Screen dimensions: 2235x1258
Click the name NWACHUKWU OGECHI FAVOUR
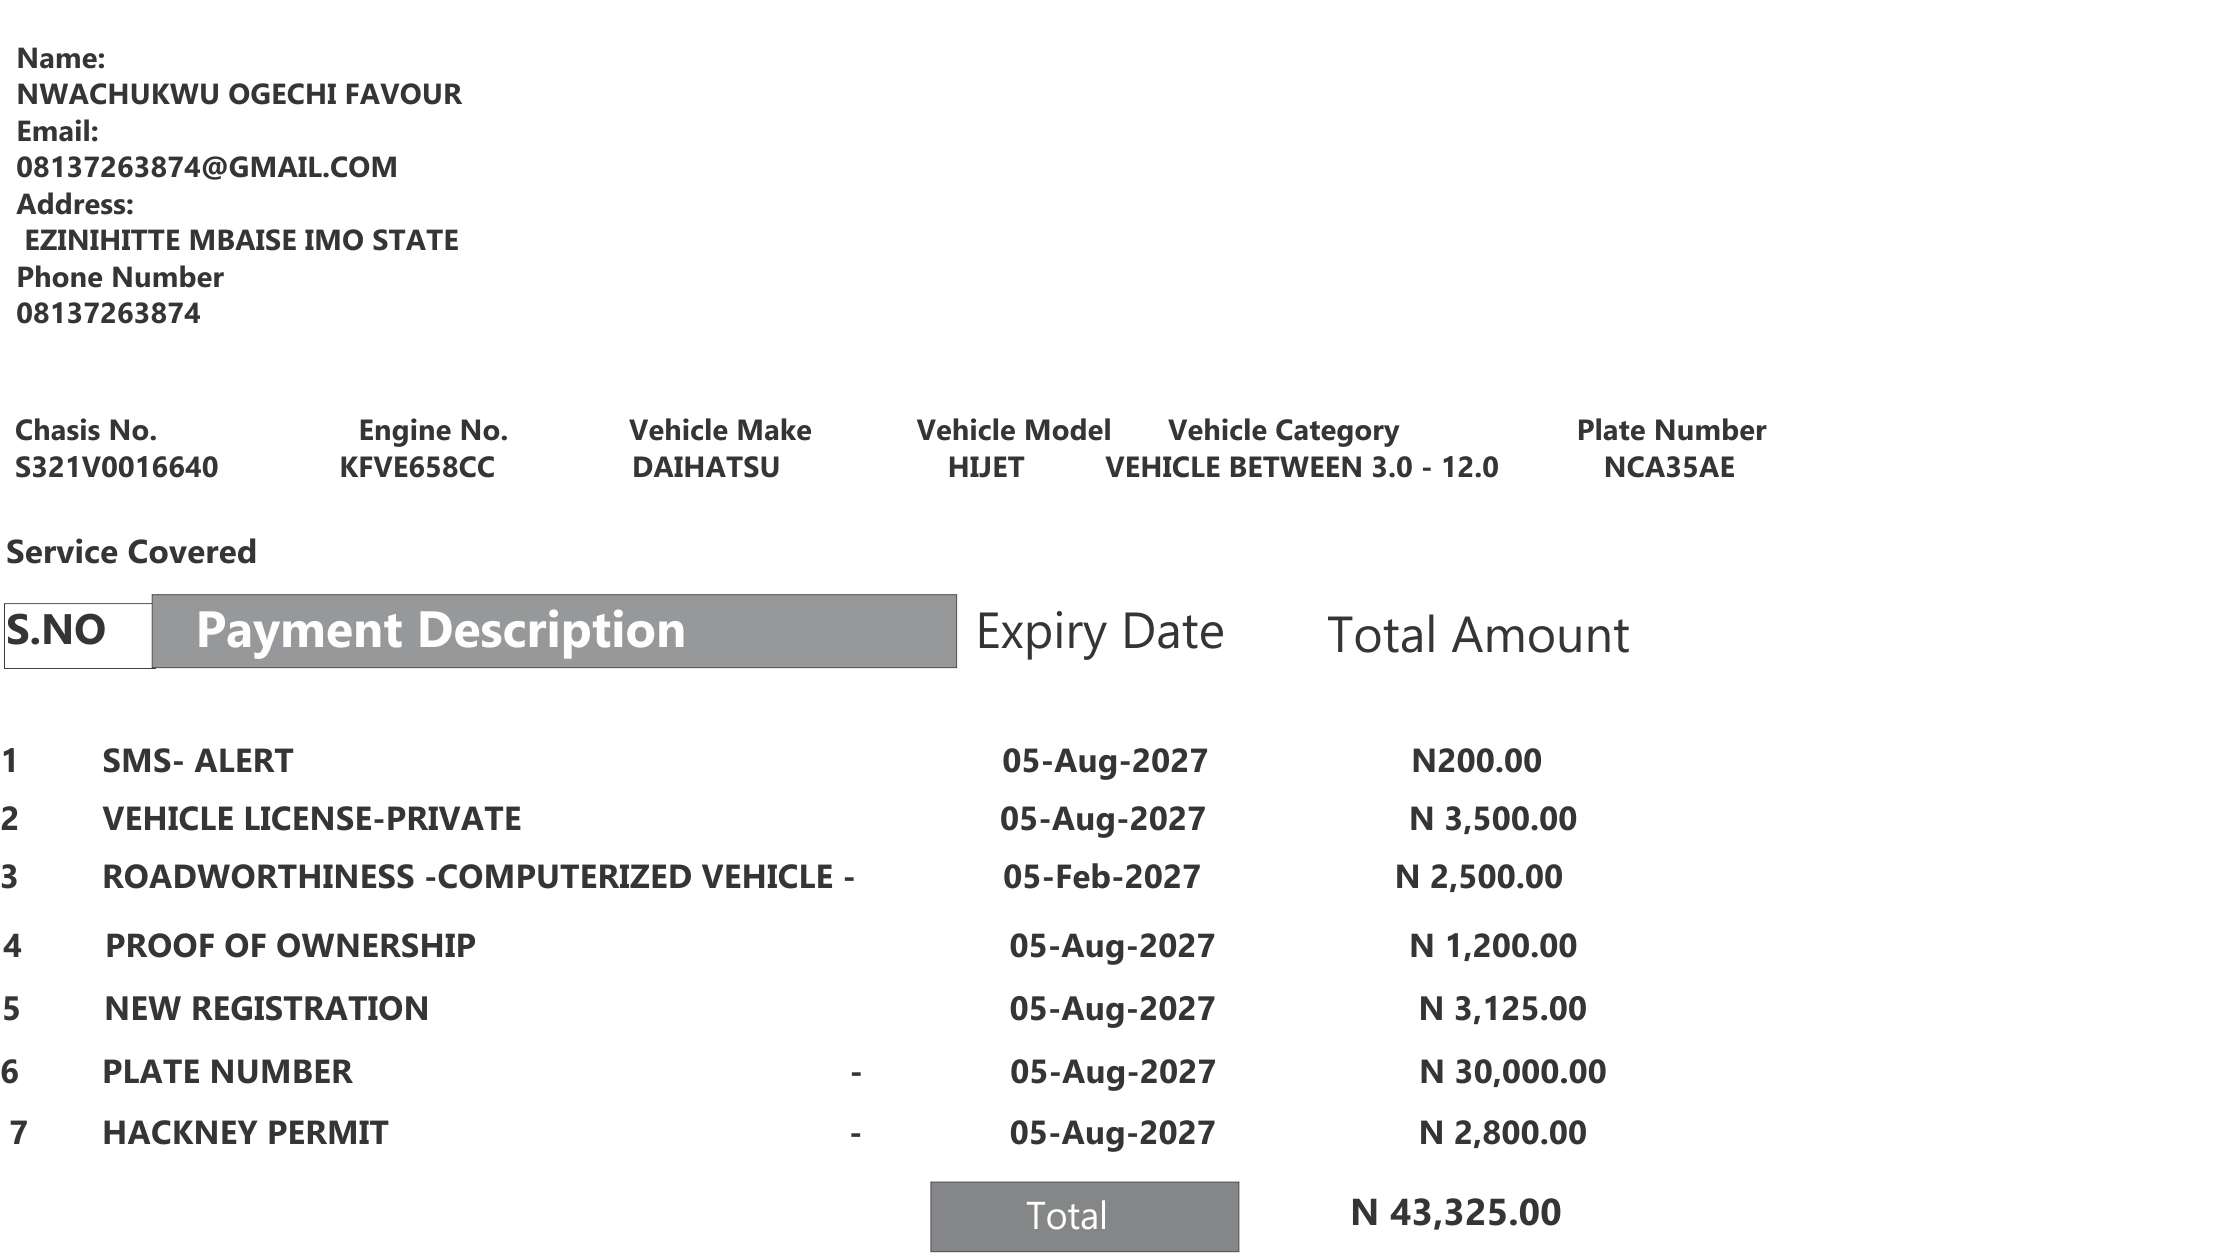tap(239, 94)
